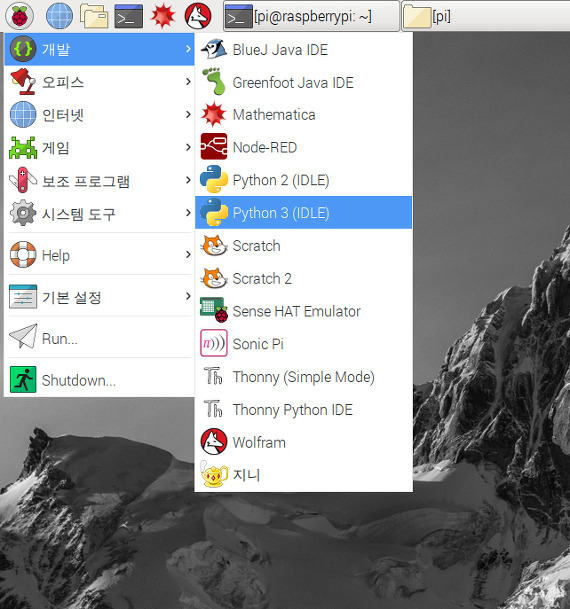Start Python 2 (IDLE)
The image size is (570, 609).
click(x=303, y=180)
